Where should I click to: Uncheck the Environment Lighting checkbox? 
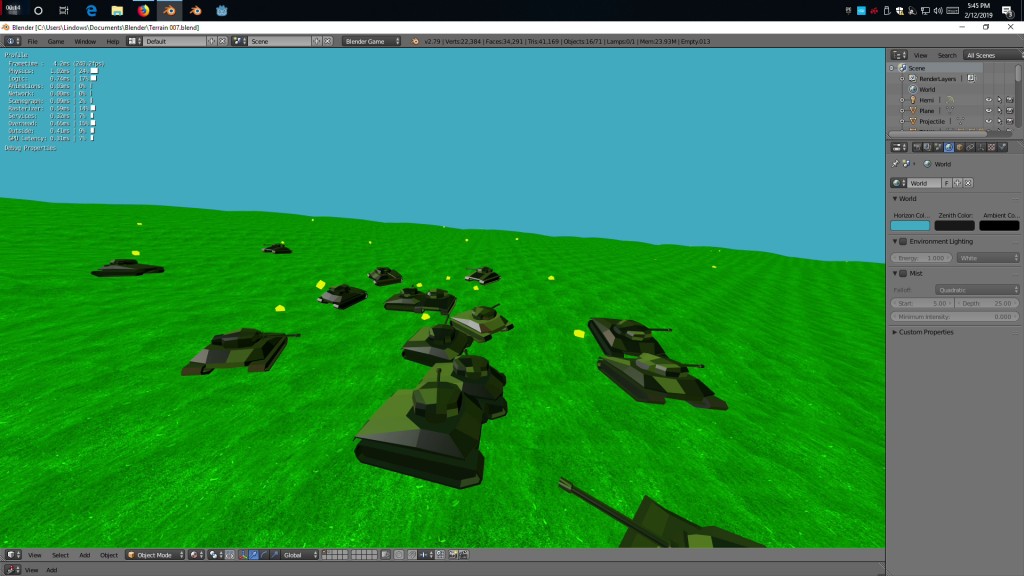pos(903,241)
